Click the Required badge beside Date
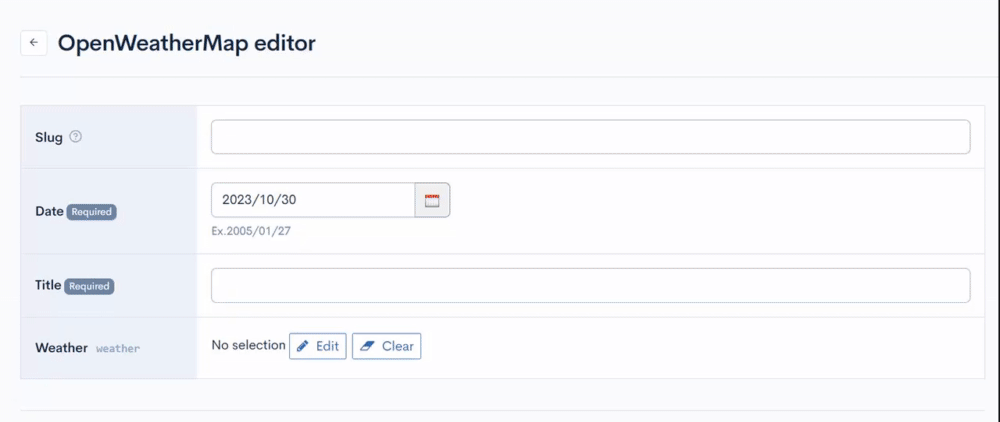The height and width of the screenshot is (422, 1000). (x=91, y=212)
